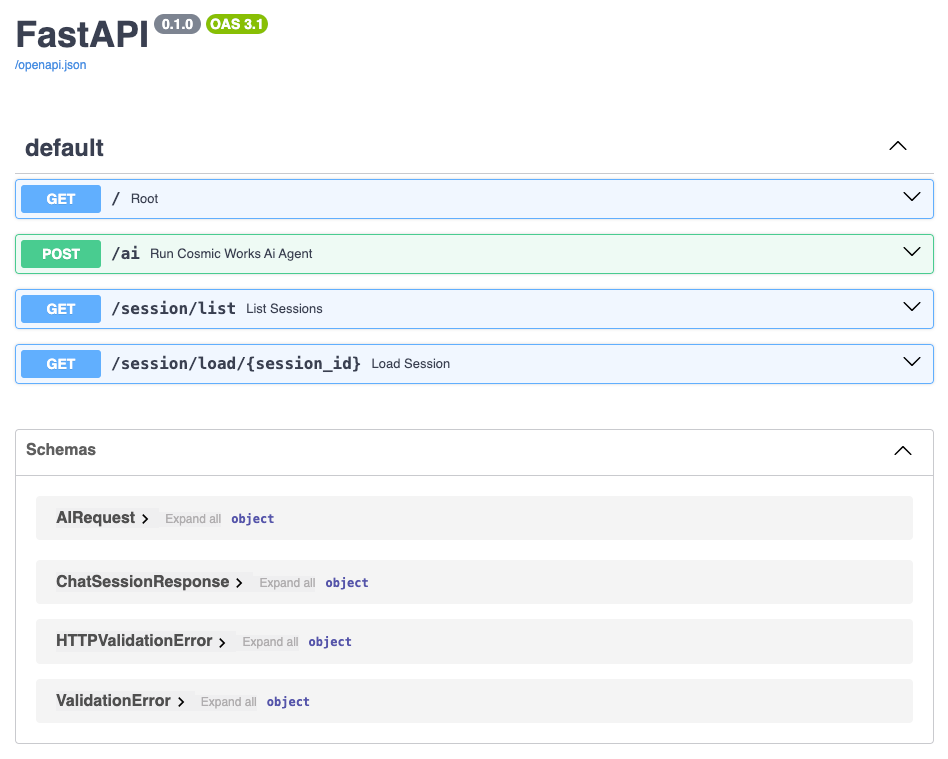The width and height of the screenshot is (948, 759).
Task: Click the object type label beside HTTPValidationError
Action: tap(330, 642)
